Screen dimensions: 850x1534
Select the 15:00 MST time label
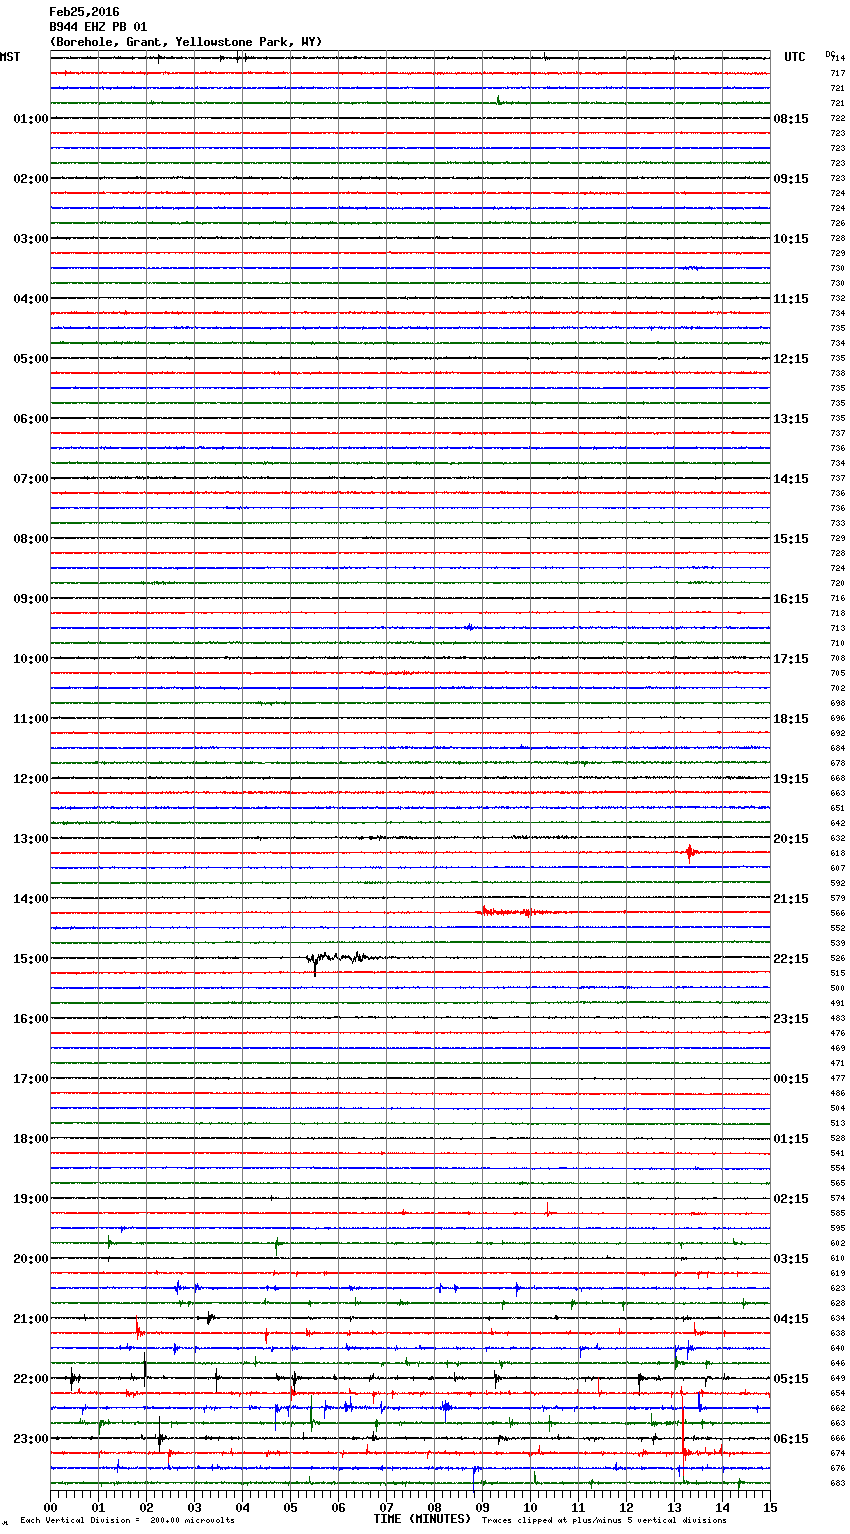coord(31,959)
